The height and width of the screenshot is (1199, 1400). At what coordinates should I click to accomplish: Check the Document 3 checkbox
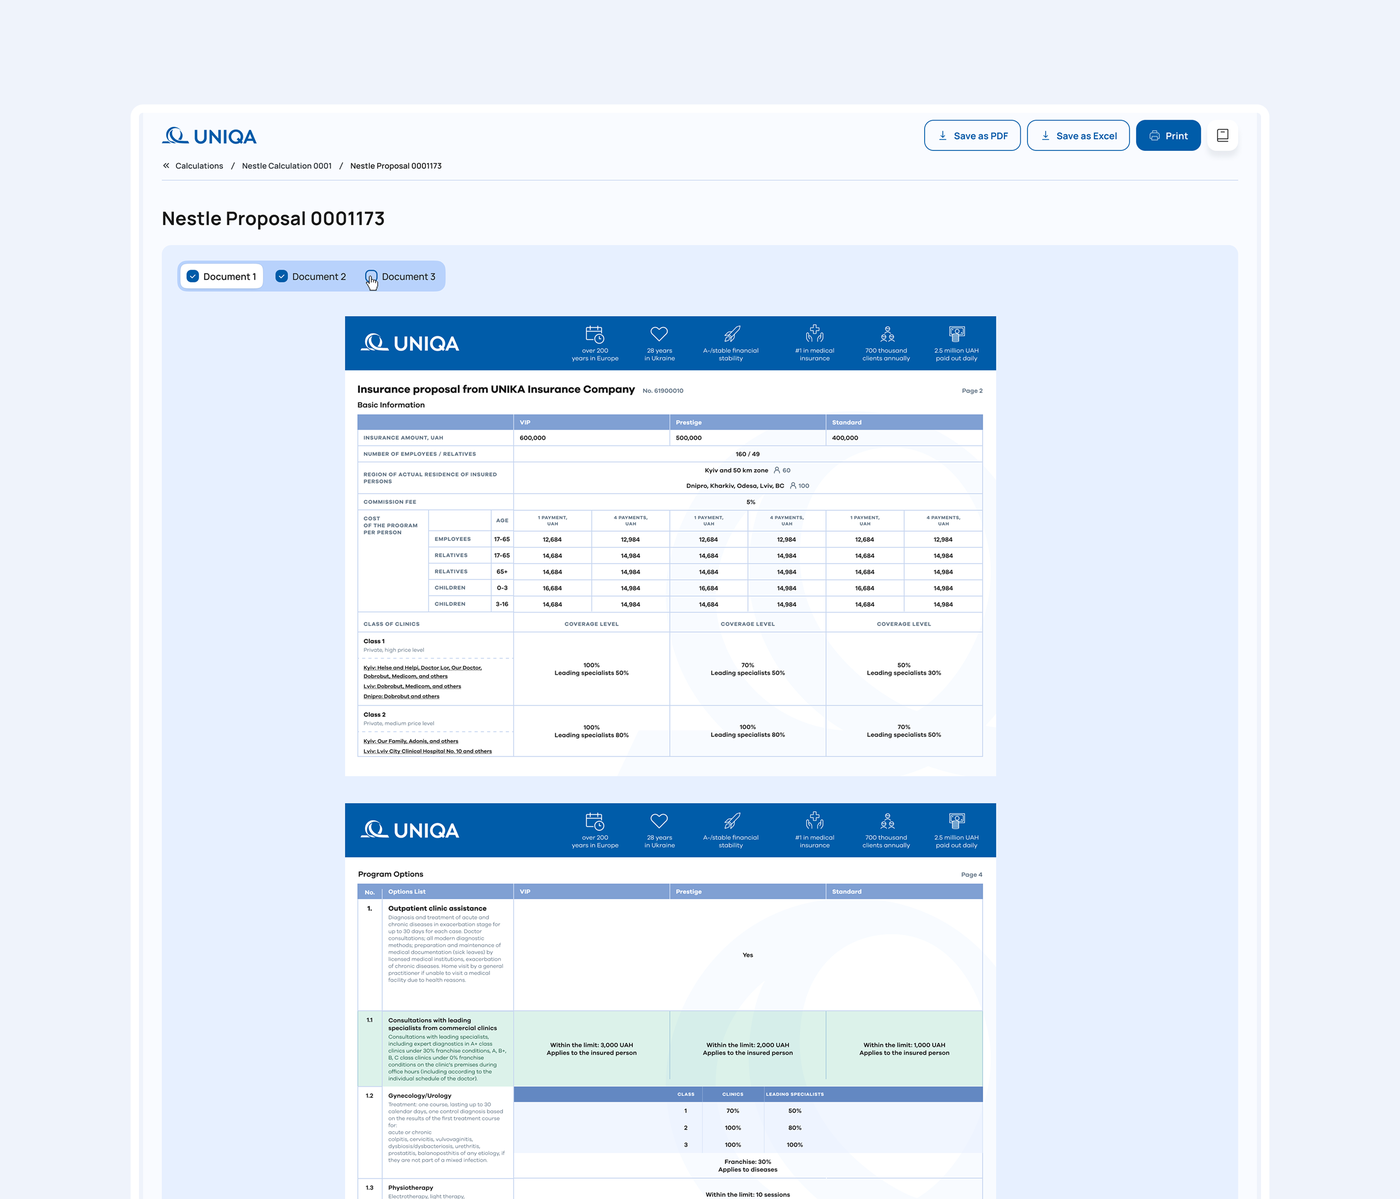(x=371, y=276)
